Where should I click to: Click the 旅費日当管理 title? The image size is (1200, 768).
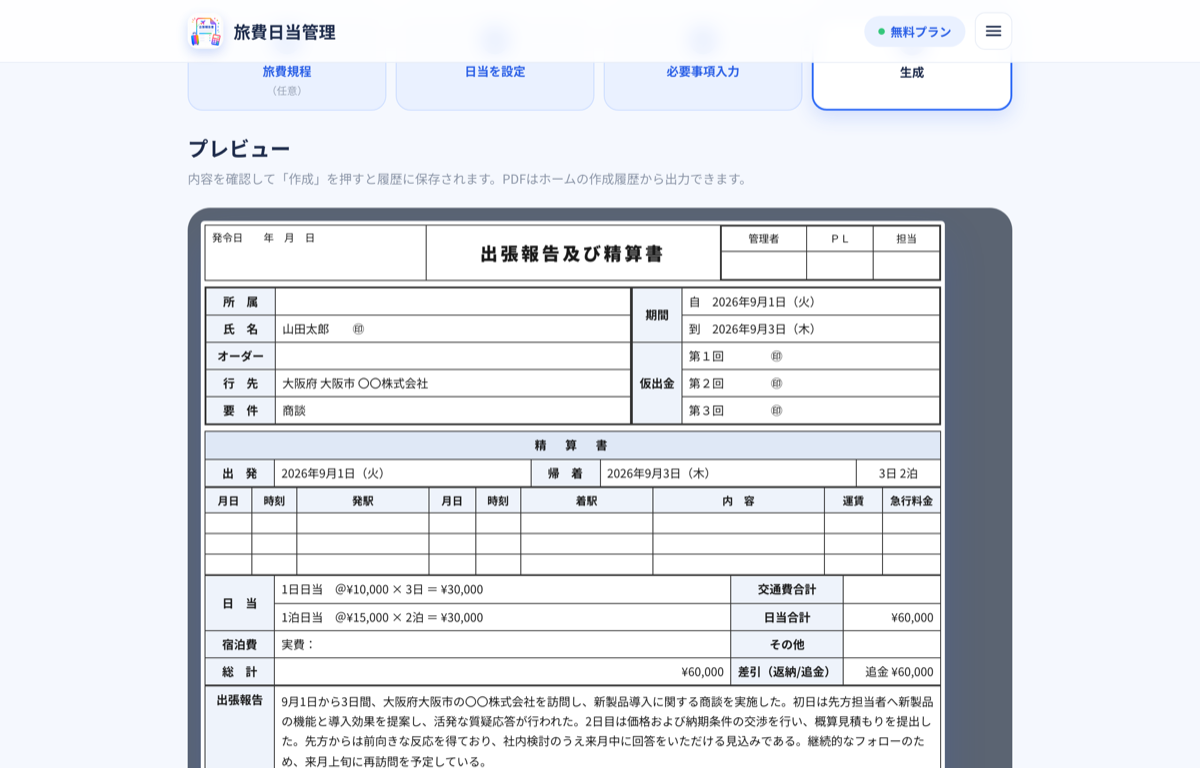click(284, 32)
